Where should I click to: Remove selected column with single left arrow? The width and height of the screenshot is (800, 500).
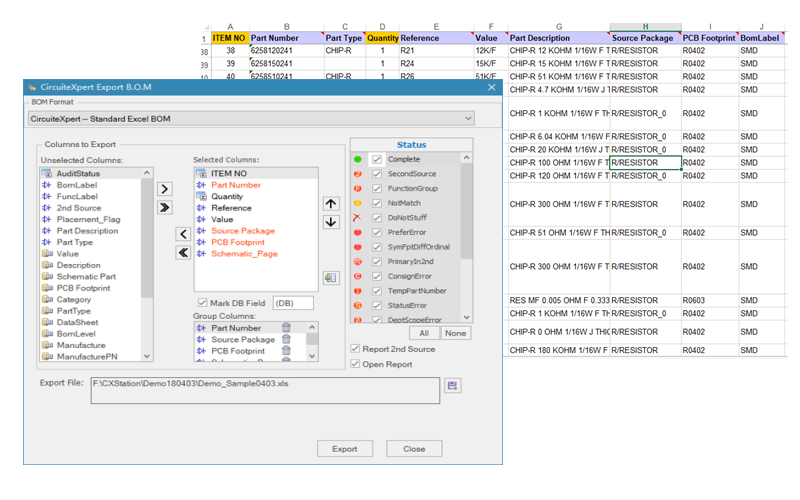(x=183, y=234)
